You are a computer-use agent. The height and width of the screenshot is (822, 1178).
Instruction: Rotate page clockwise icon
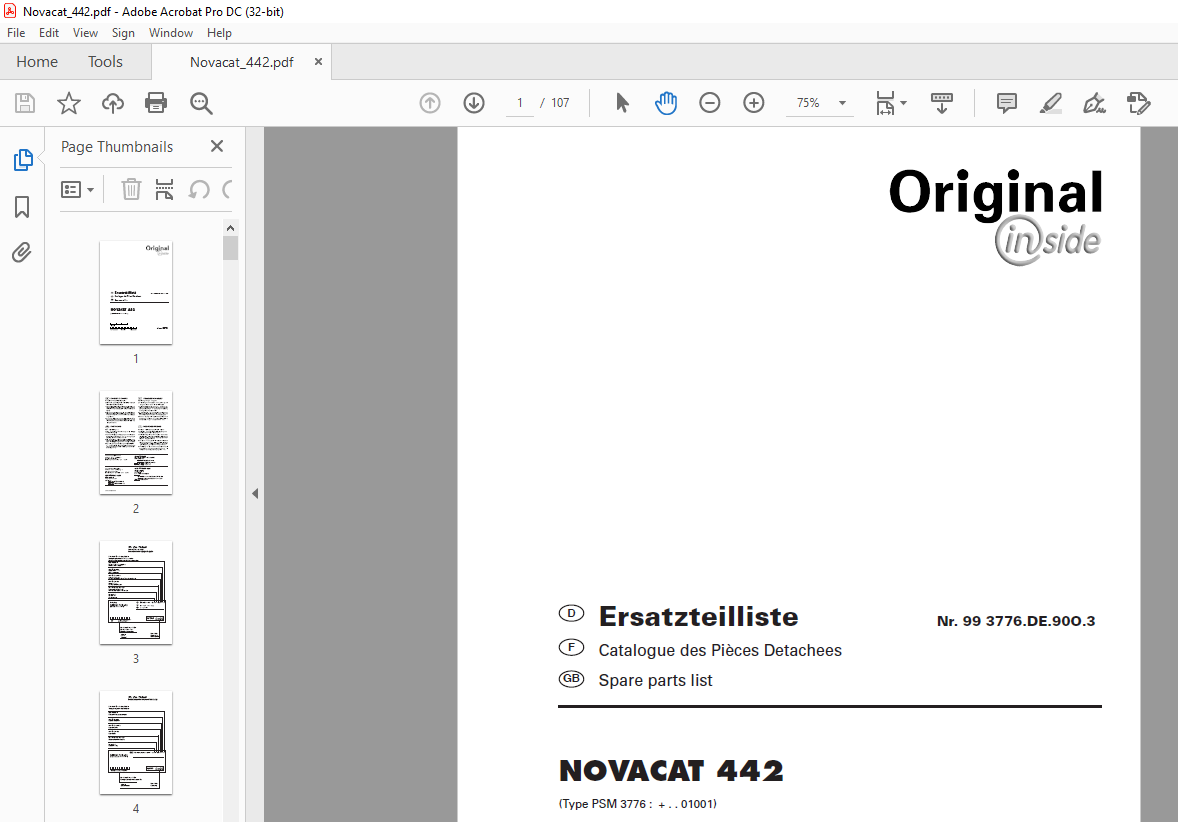click(227, 189)
